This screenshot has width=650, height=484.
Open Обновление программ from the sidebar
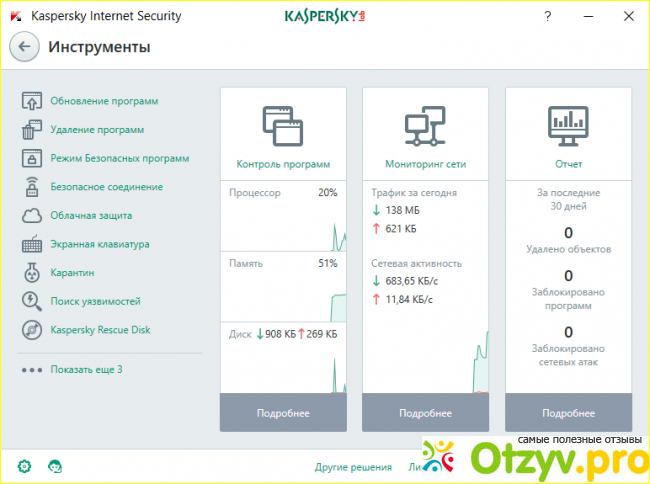click(x=104, y=101)
